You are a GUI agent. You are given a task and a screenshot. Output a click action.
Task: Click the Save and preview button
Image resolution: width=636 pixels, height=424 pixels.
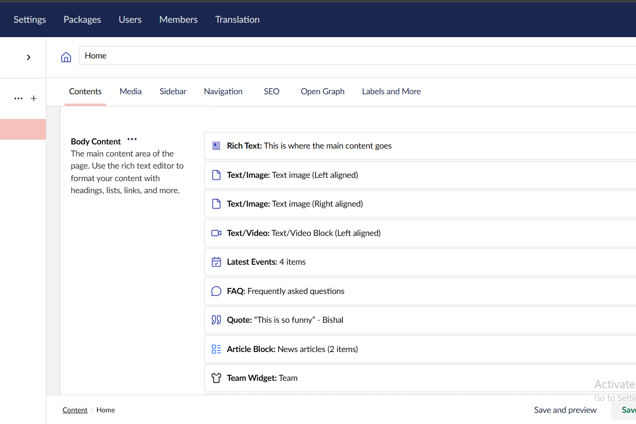(565, 410)
